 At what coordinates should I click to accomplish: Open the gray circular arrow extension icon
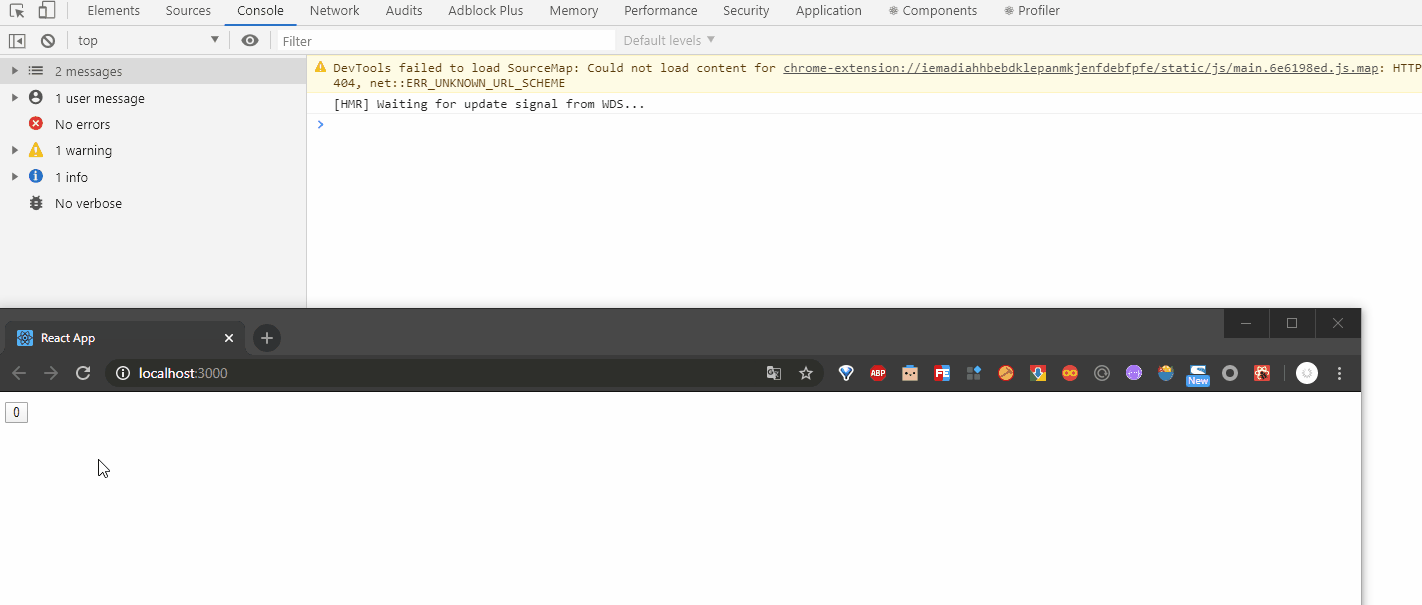[1102, 373]
